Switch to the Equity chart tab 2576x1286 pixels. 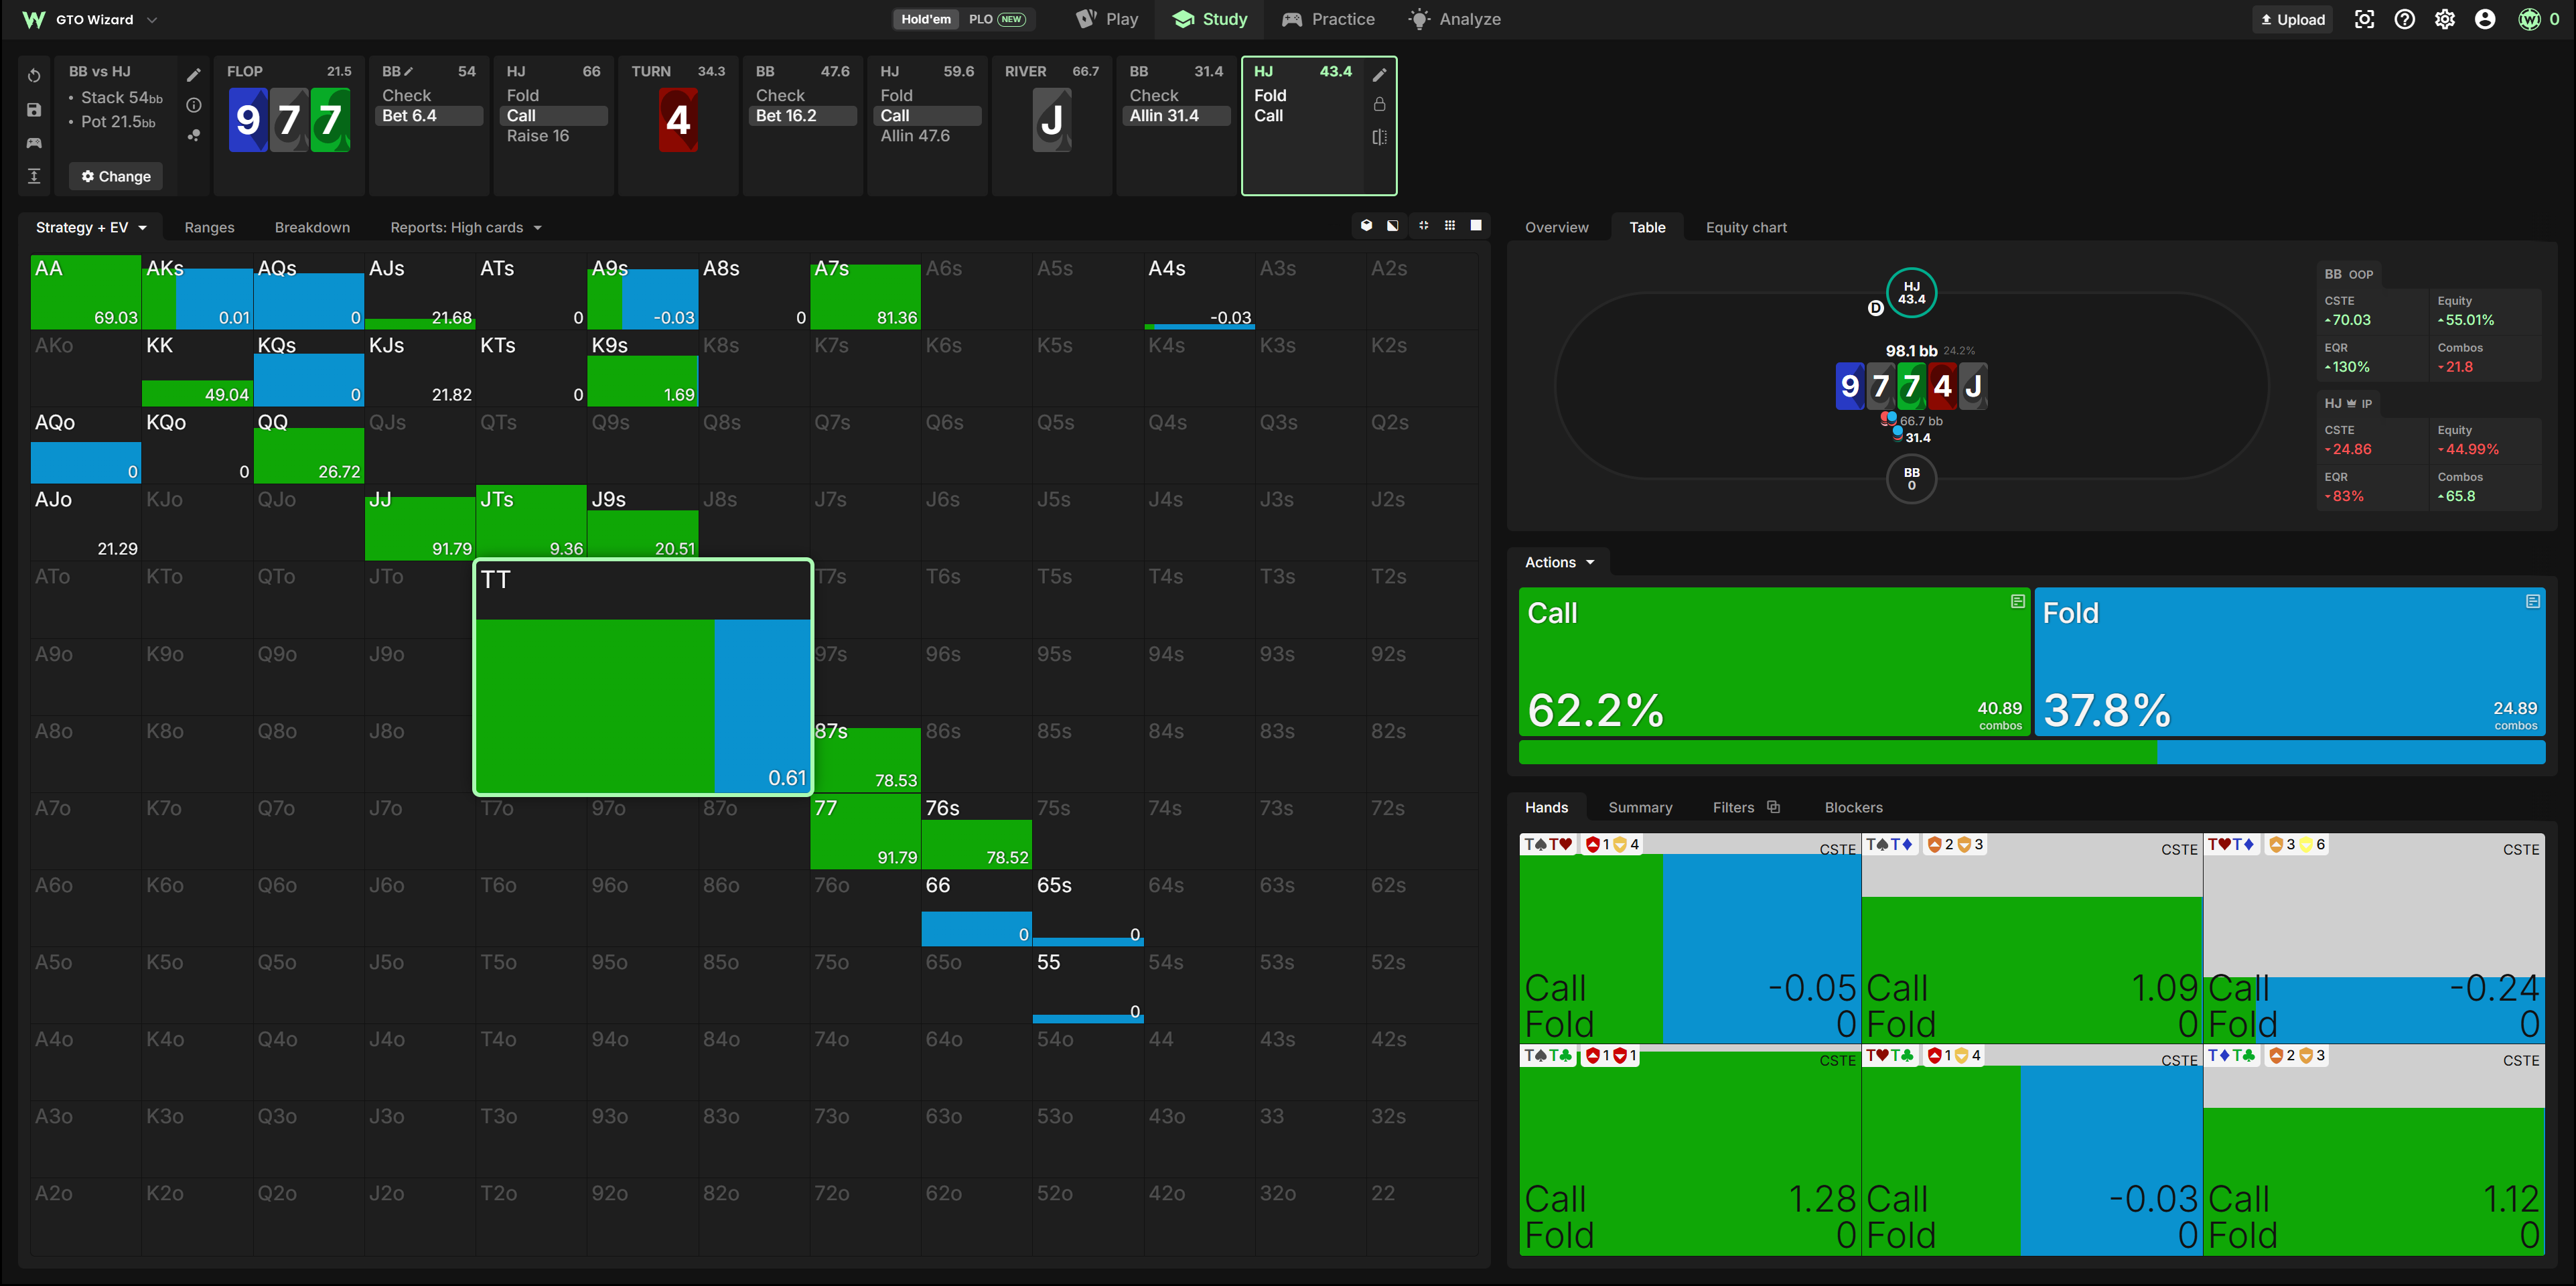pos(1746,227)
